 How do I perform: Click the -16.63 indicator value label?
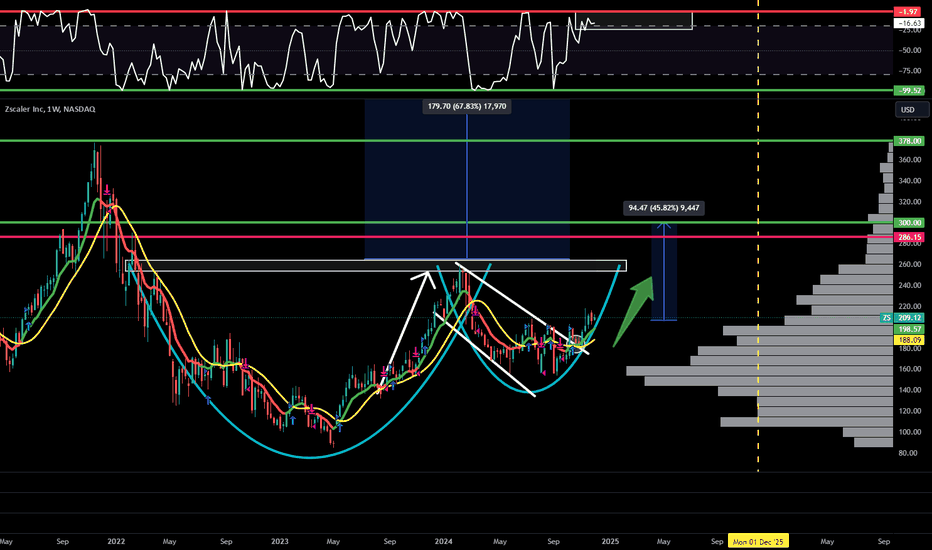[909, 23]
